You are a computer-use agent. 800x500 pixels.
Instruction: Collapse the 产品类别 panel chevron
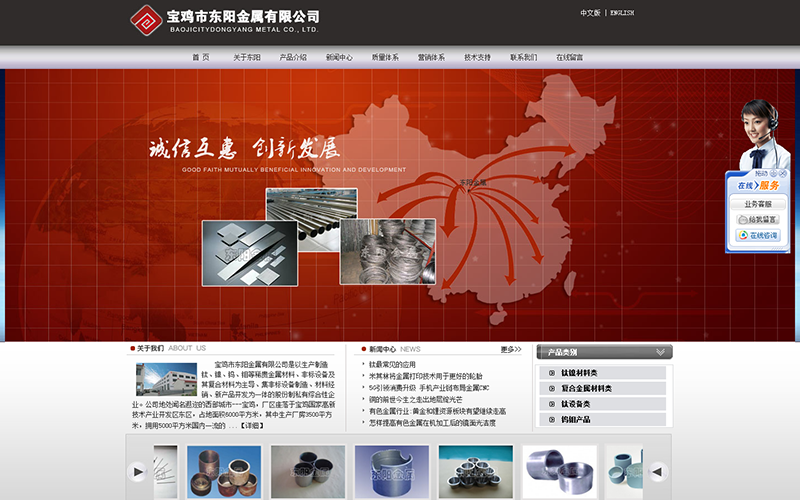(x=660, y=352)
